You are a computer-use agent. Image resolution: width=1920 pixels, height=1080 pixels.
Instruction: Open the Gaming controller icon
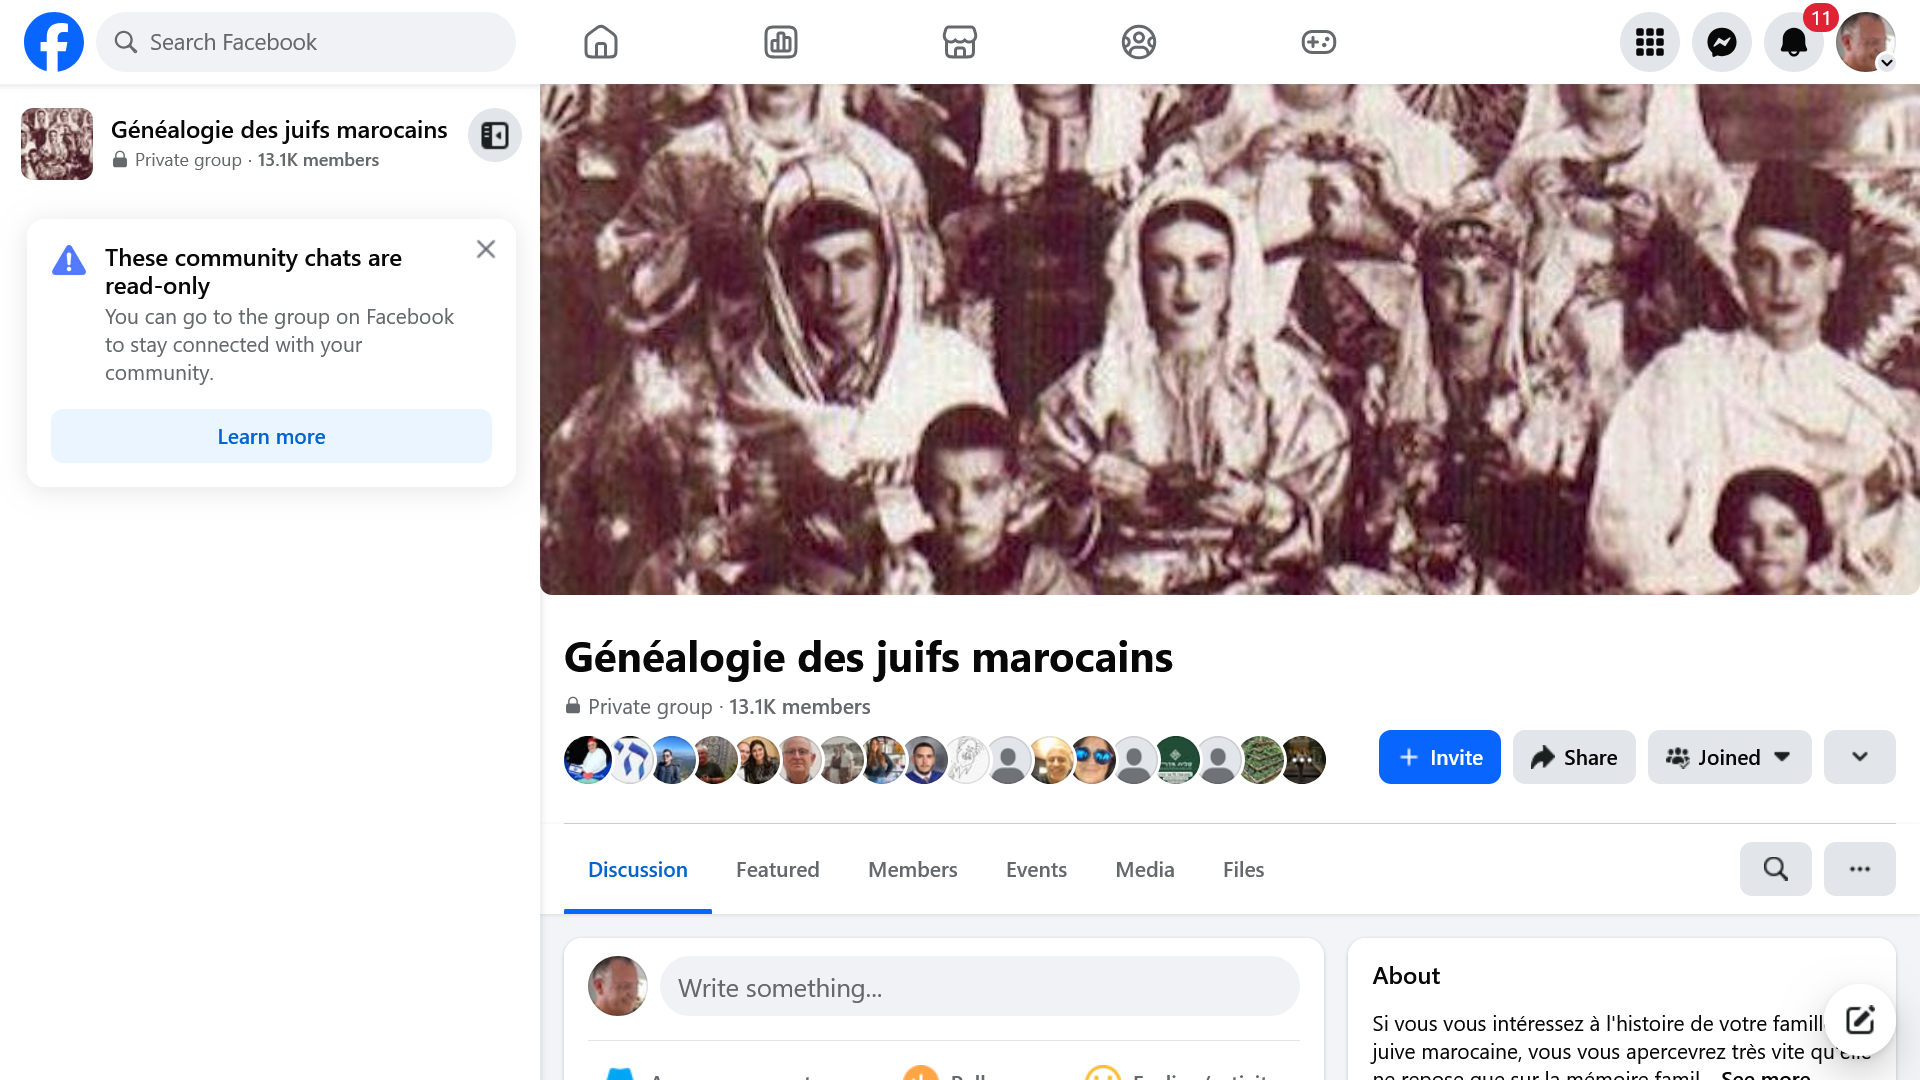1318,42
